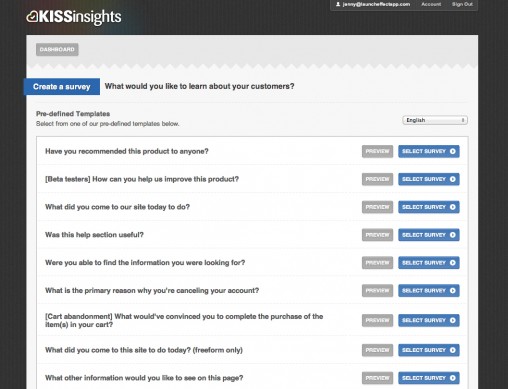Screen dimensions: 508x389
Task: Preview 'Was this help section useful?' survey
Action: 377,235
